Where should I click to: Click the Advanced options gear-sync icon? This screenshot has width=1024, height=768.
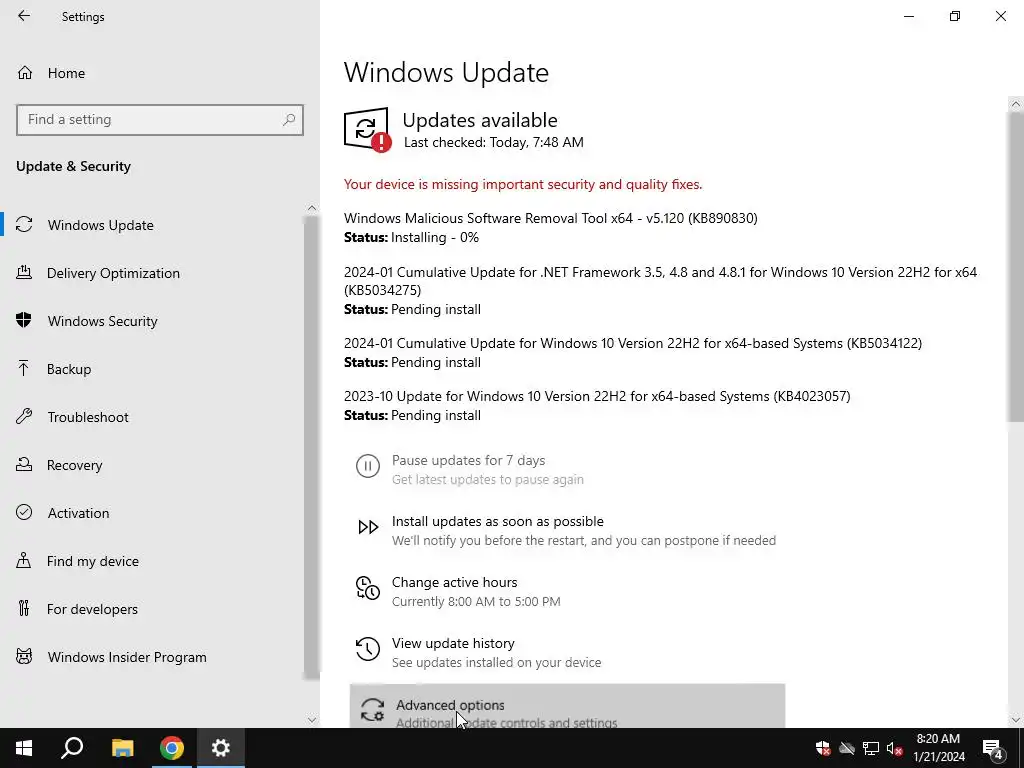coord(372,710)
